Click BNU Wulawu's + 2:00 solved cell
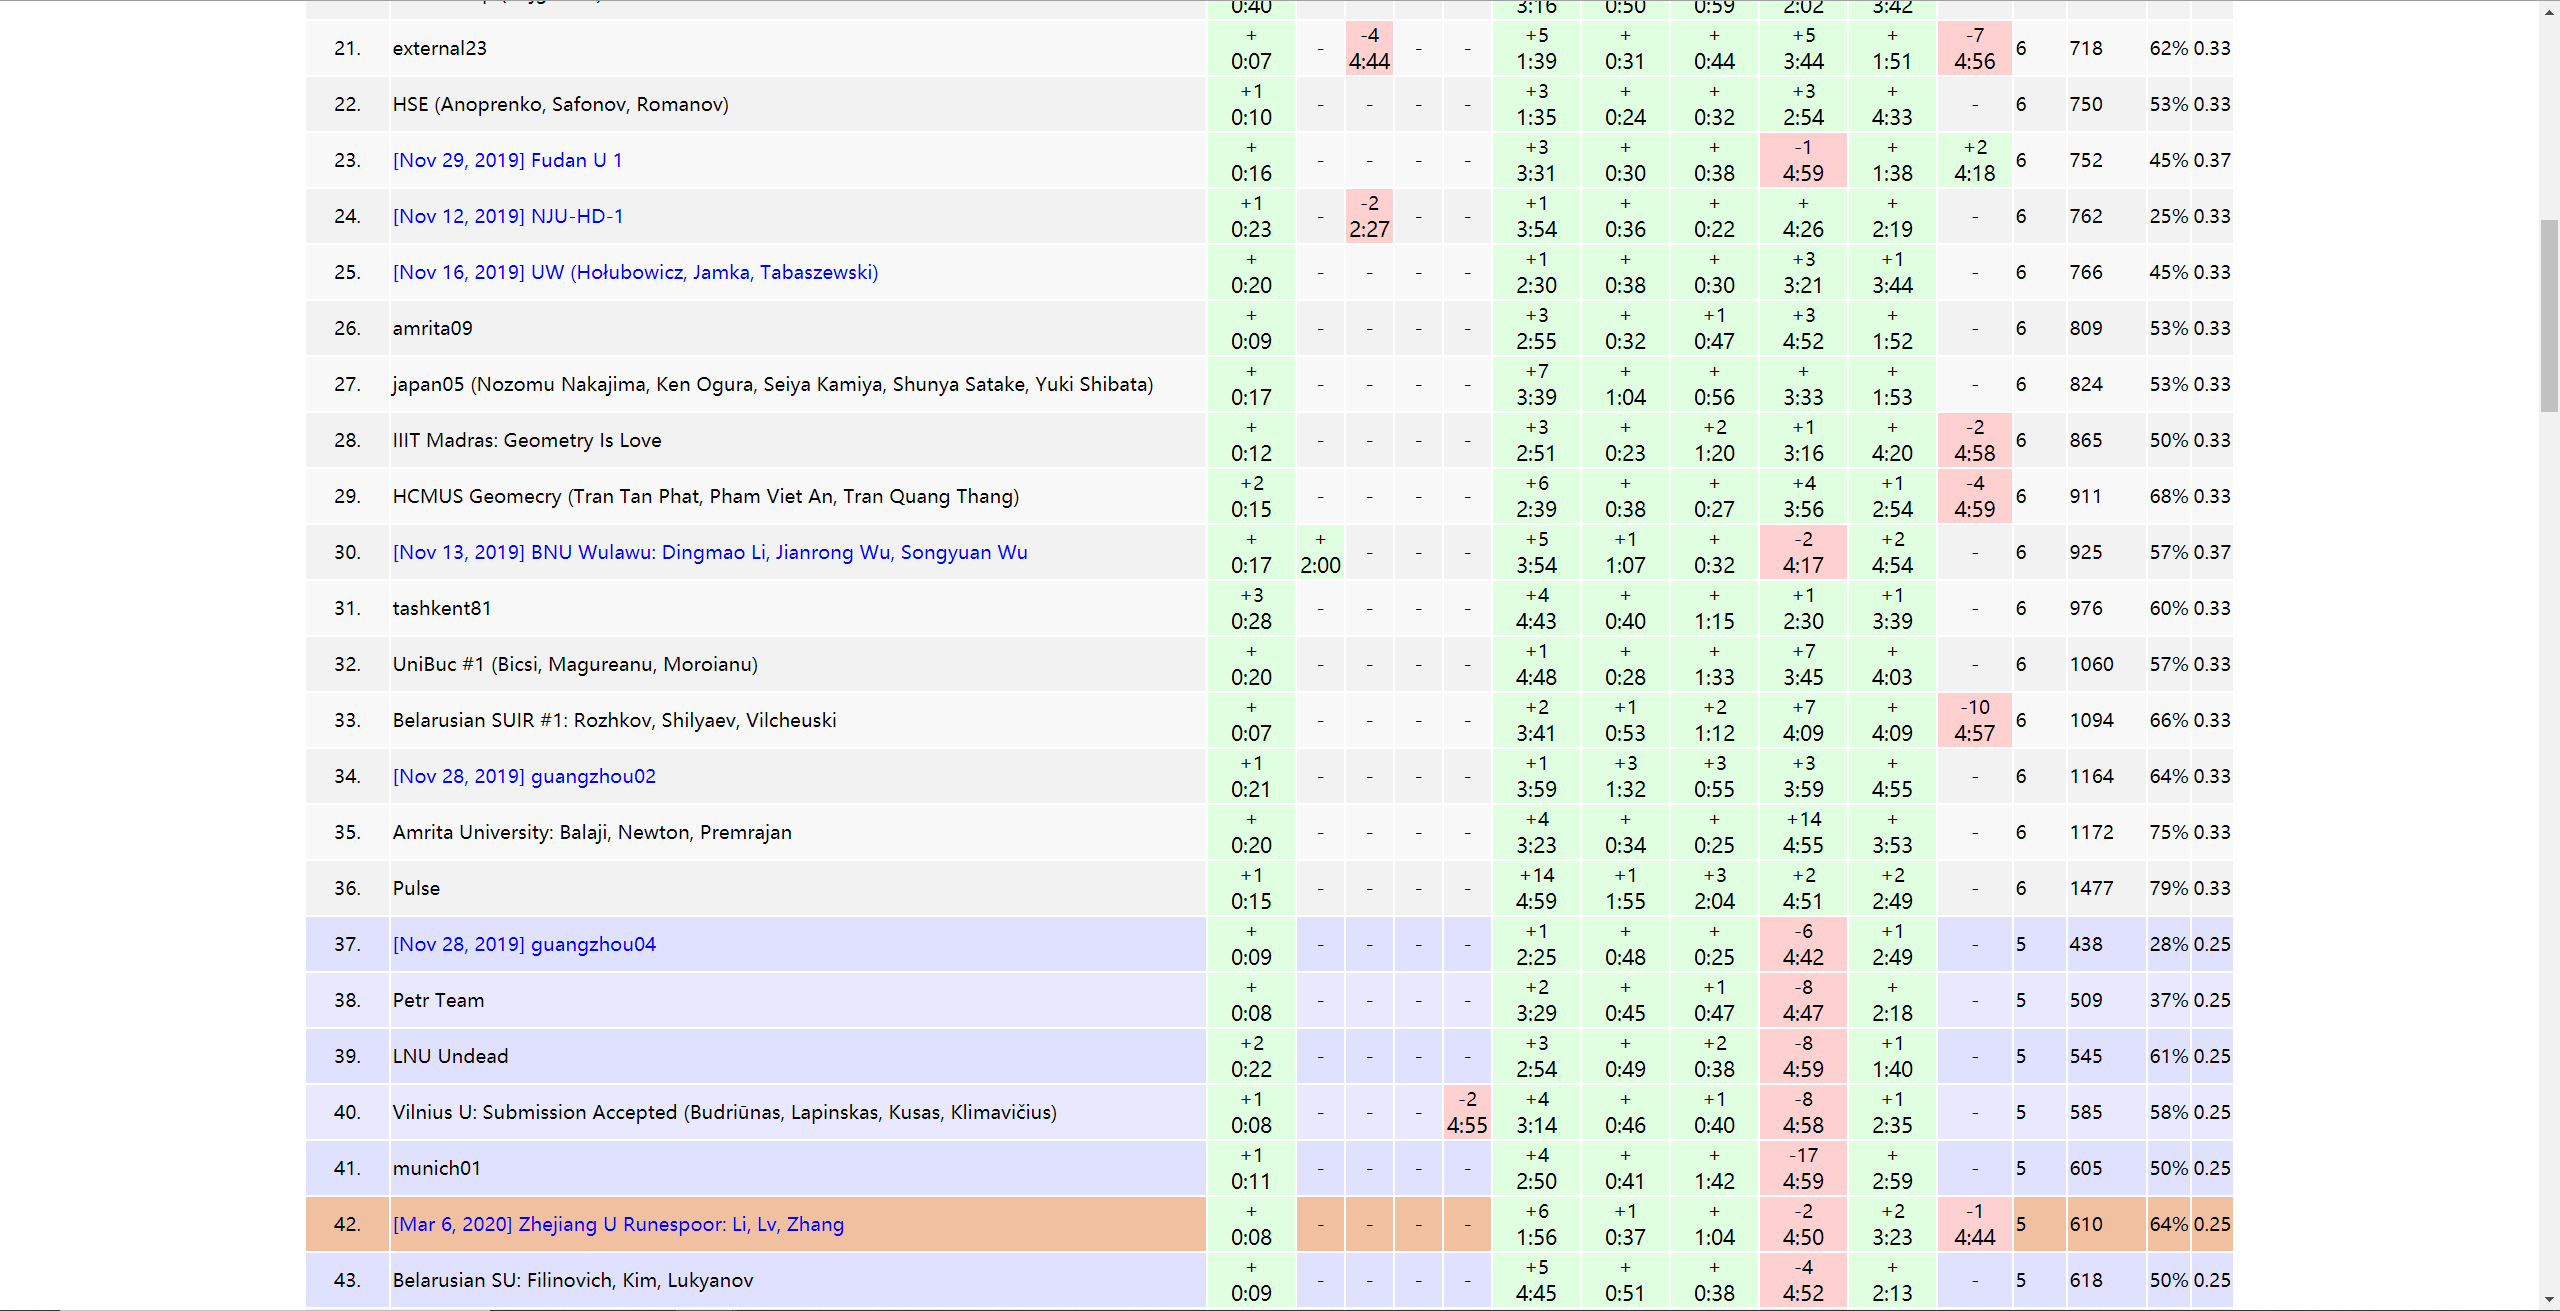The width and height of the screenshot is (2560, 1311). pos(1320,553)
